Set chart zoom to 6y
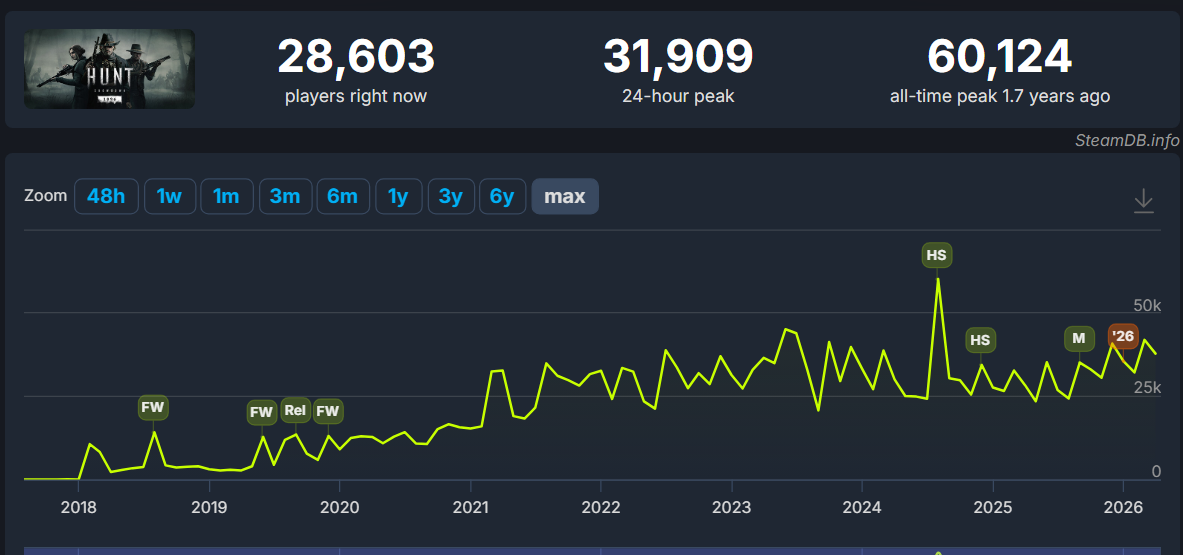 click(502, 197)
